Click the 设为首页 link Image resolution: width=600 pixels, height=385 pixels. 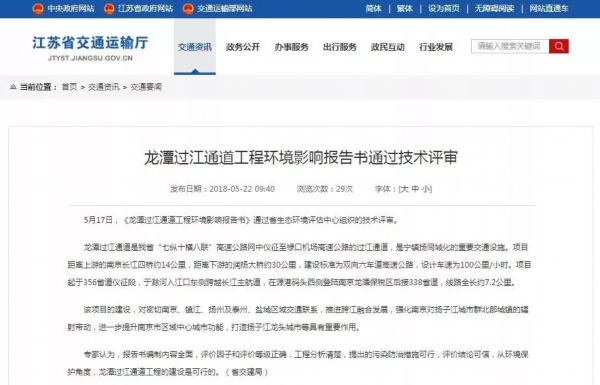[x=444, y=8]
